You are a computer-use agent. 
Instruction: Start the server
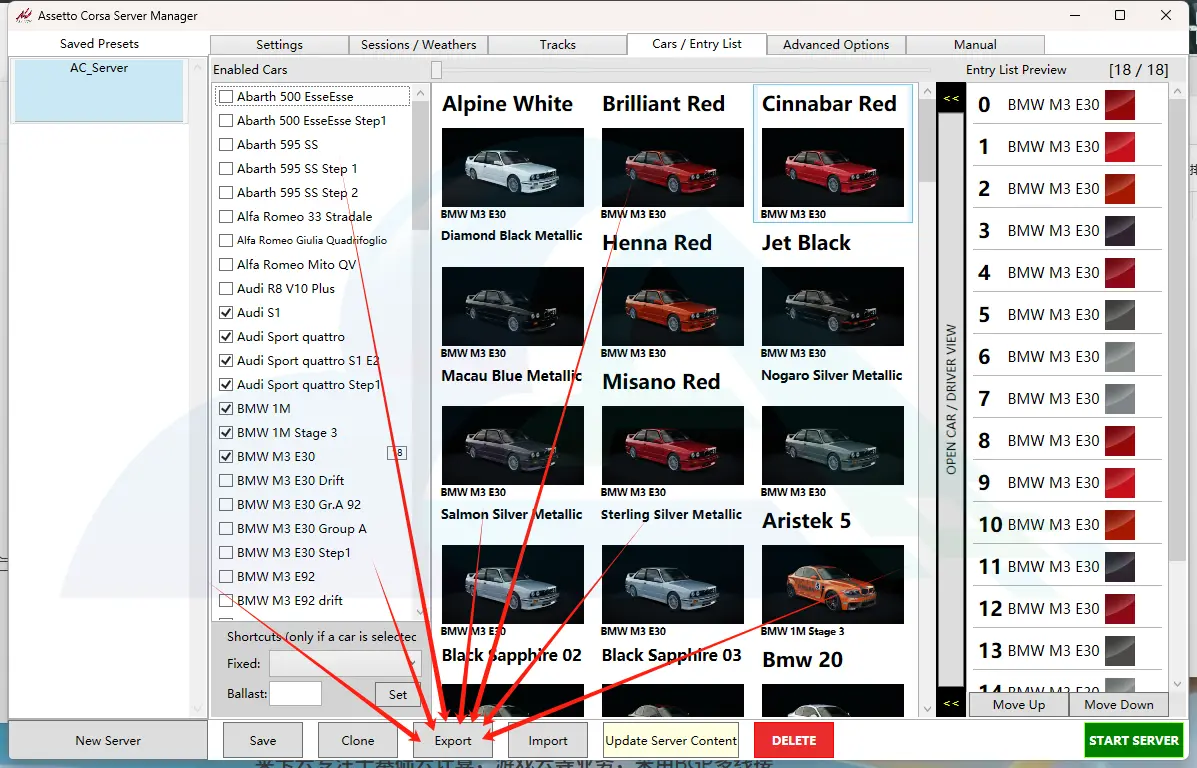[1134, 741]
